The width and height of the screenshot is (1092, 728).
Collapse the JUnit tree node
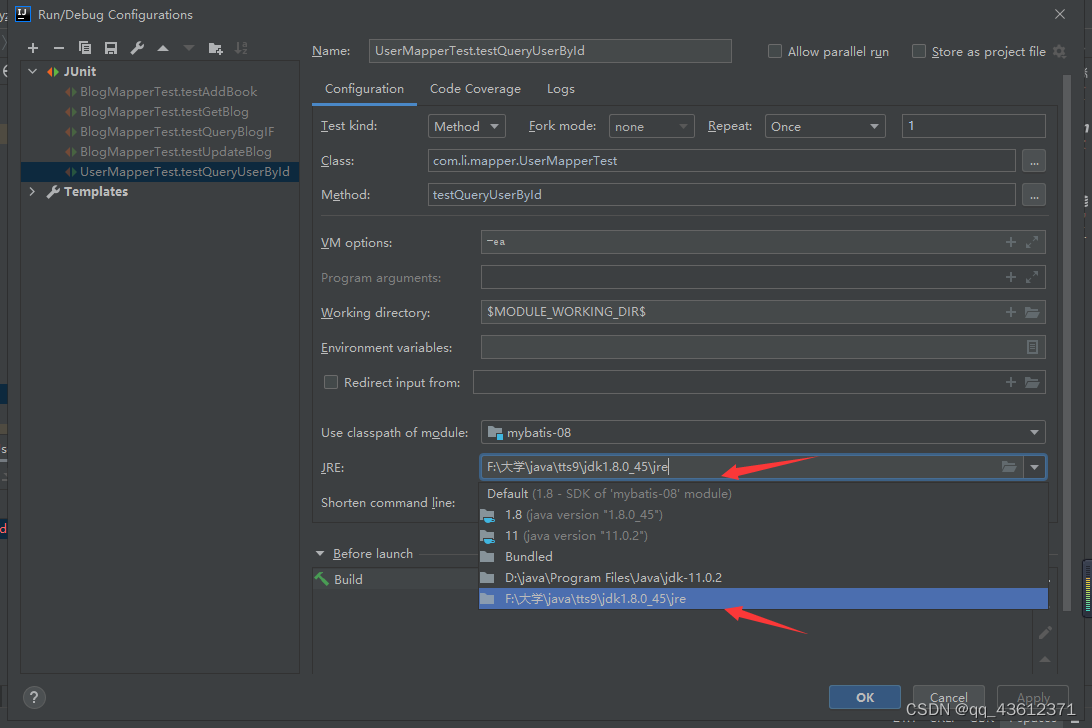(31, 71)
